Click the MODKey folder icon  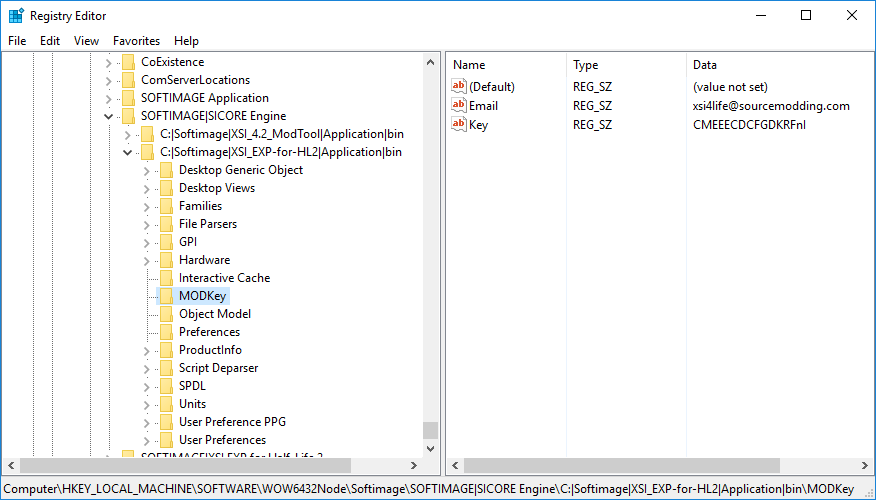166,296
